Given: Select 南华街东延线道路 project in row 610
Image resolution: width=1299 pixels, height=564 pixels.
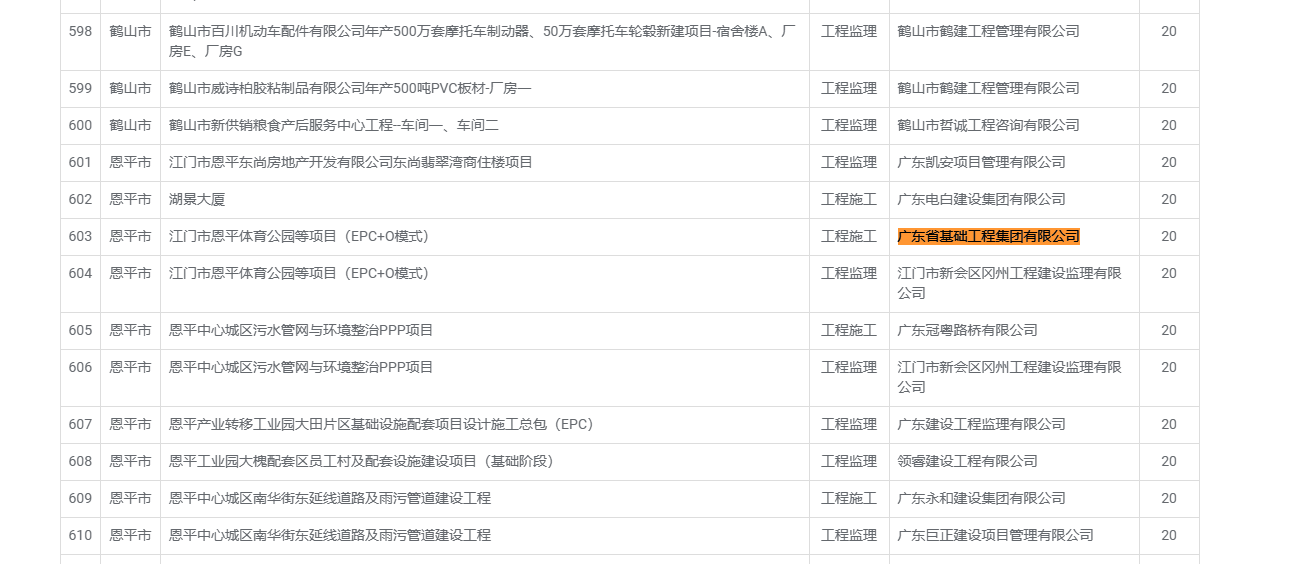Looking at the screenshot, I should [x=330, y=536].
